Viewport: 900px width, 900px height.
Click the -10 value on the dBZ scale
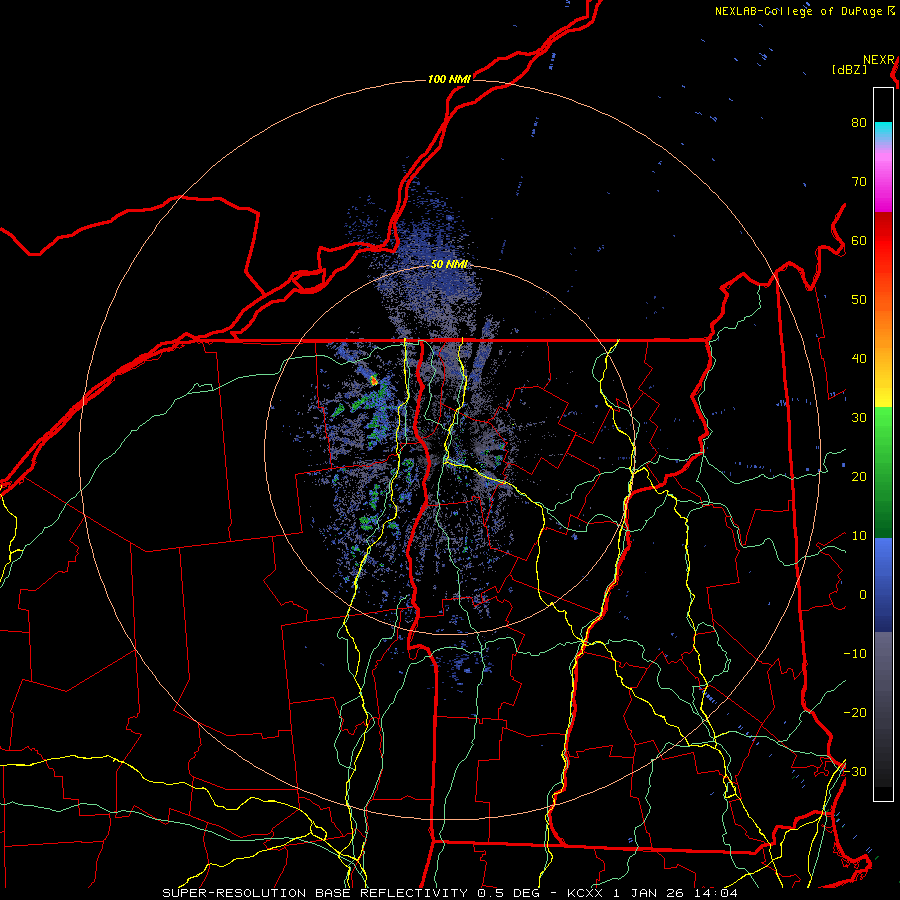point(855,654)
